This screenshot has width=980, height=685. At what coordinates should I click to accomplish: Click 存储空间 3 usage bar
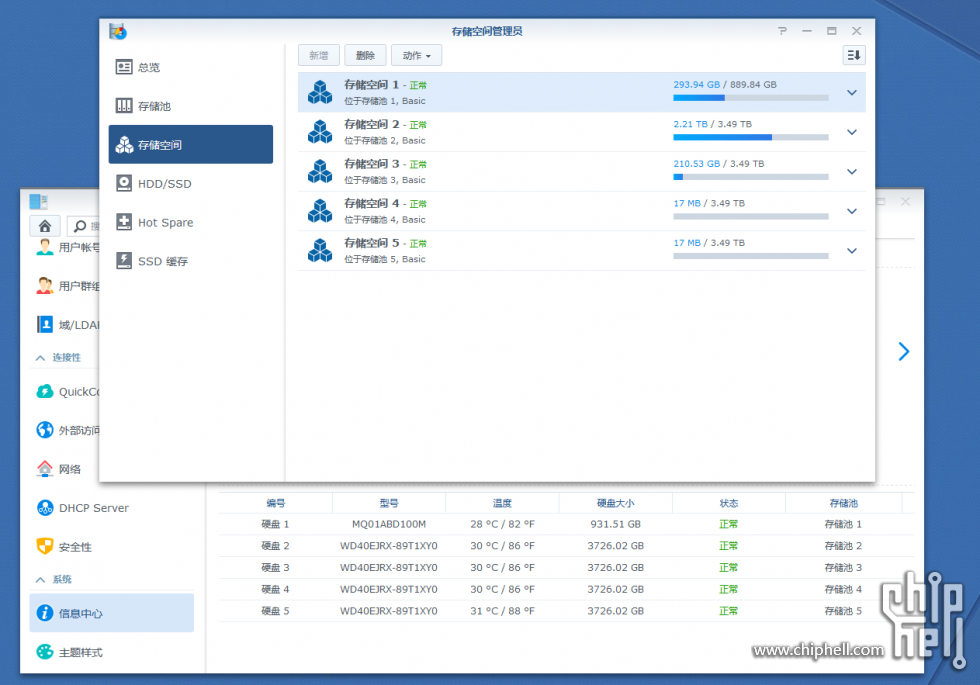[751, 177]
